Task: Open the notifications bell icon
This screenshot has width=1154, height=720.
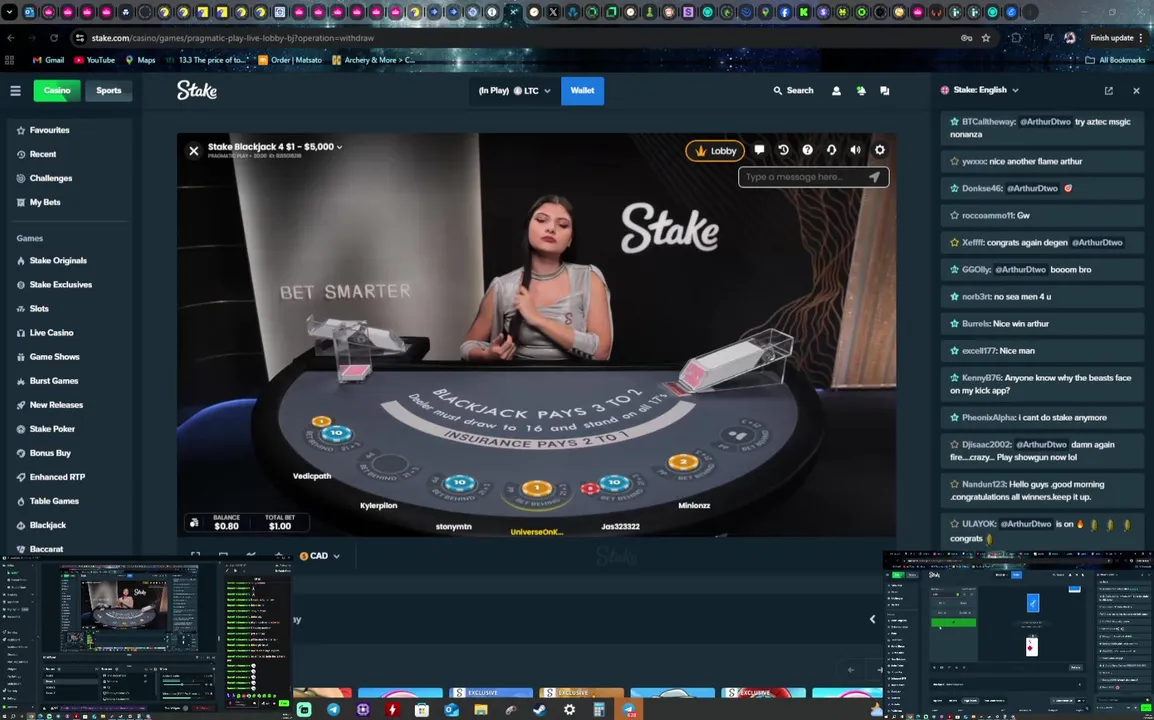Action: (860, 91)
